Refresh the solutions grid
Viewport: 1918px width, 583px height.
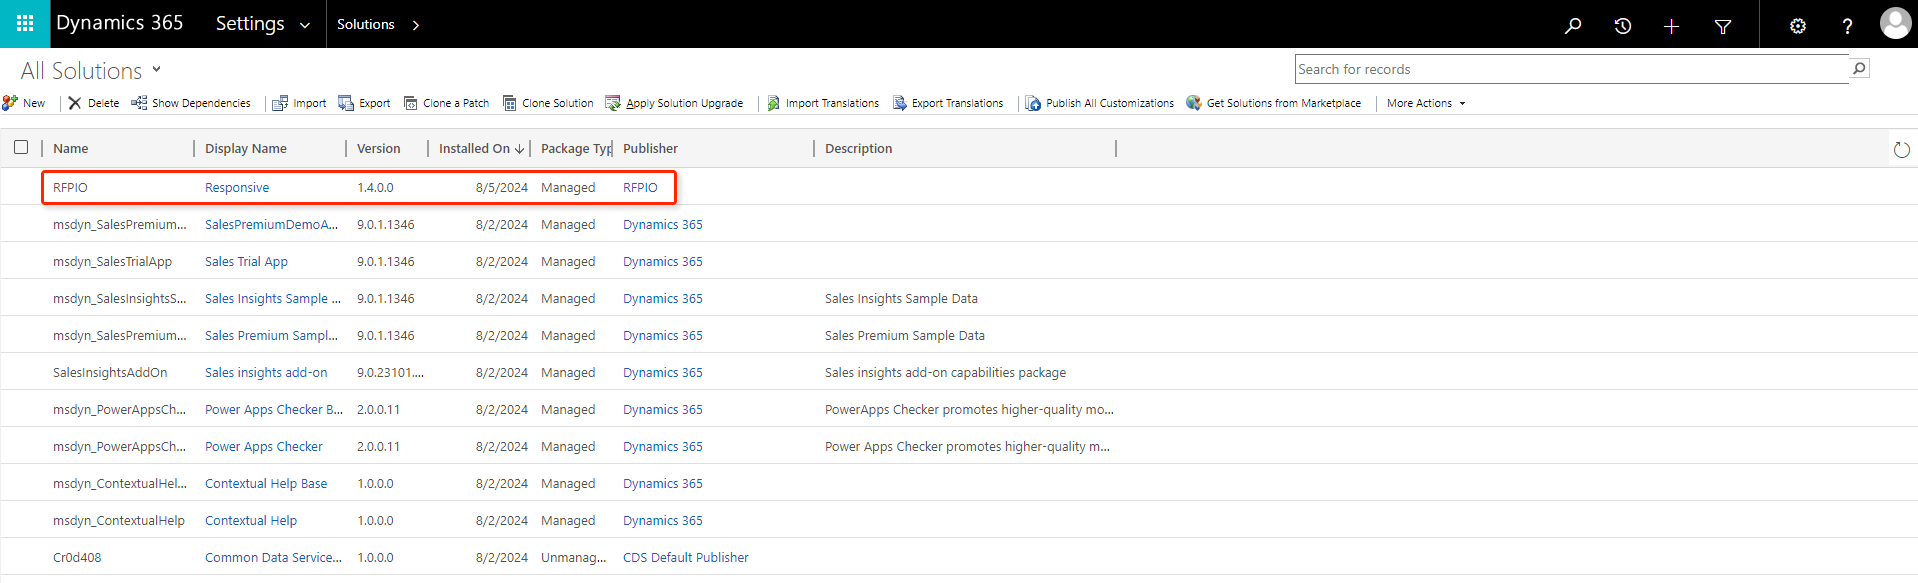pos(1901,150)
